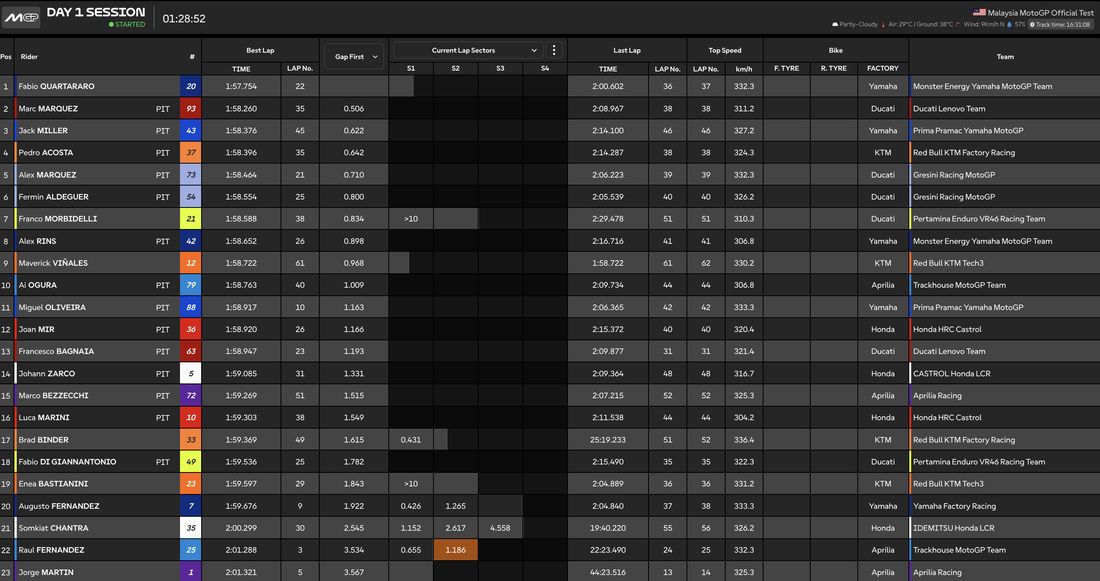Click the Track time 16:31:08 badge
This screenshot has width=1100, height=581.
point(1060,25)
